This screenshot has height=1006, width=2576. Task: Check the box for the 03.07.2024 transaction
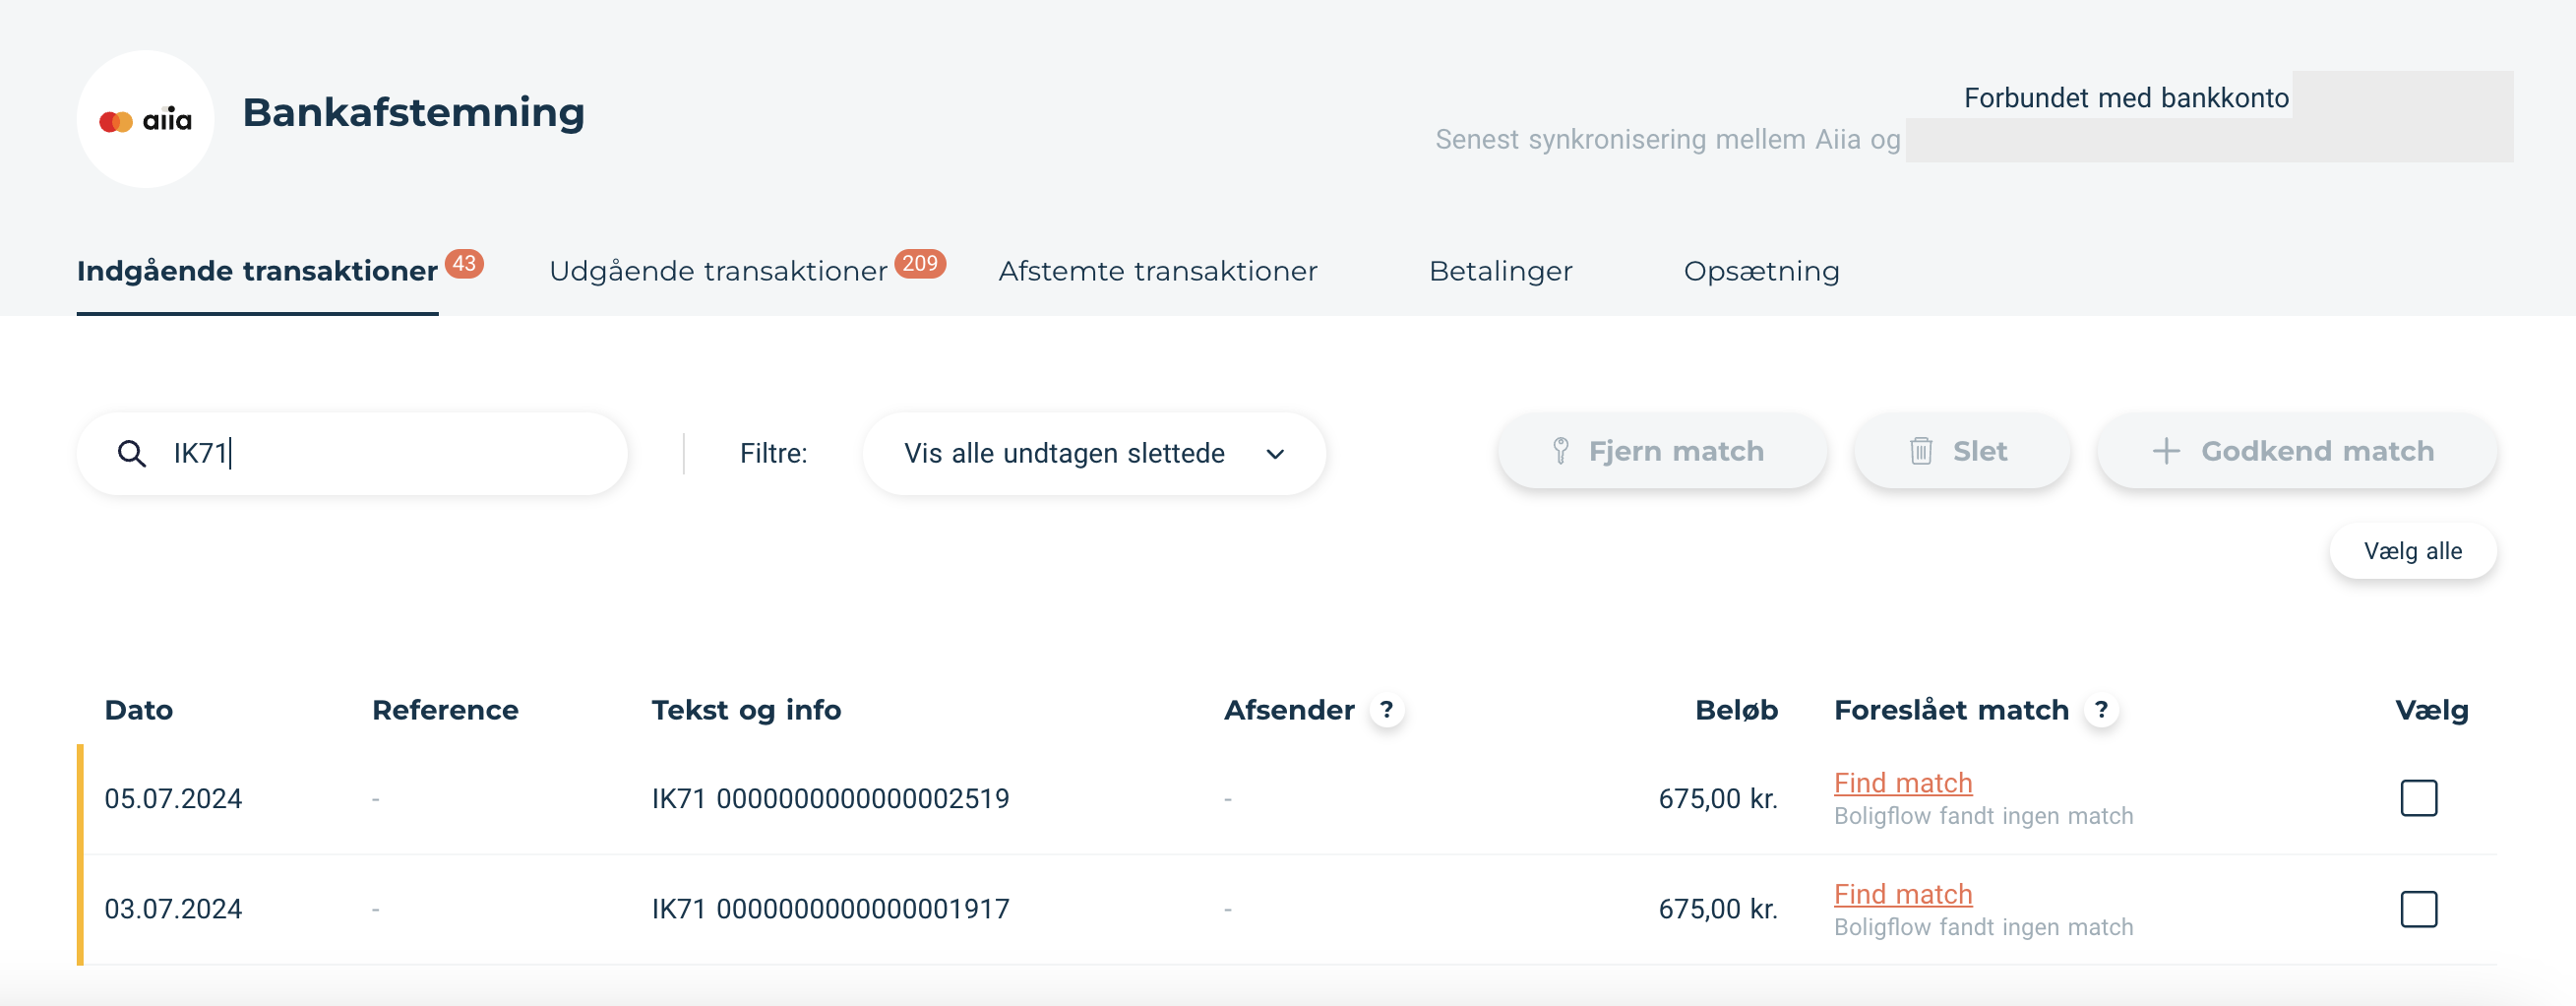point(2418,909)
